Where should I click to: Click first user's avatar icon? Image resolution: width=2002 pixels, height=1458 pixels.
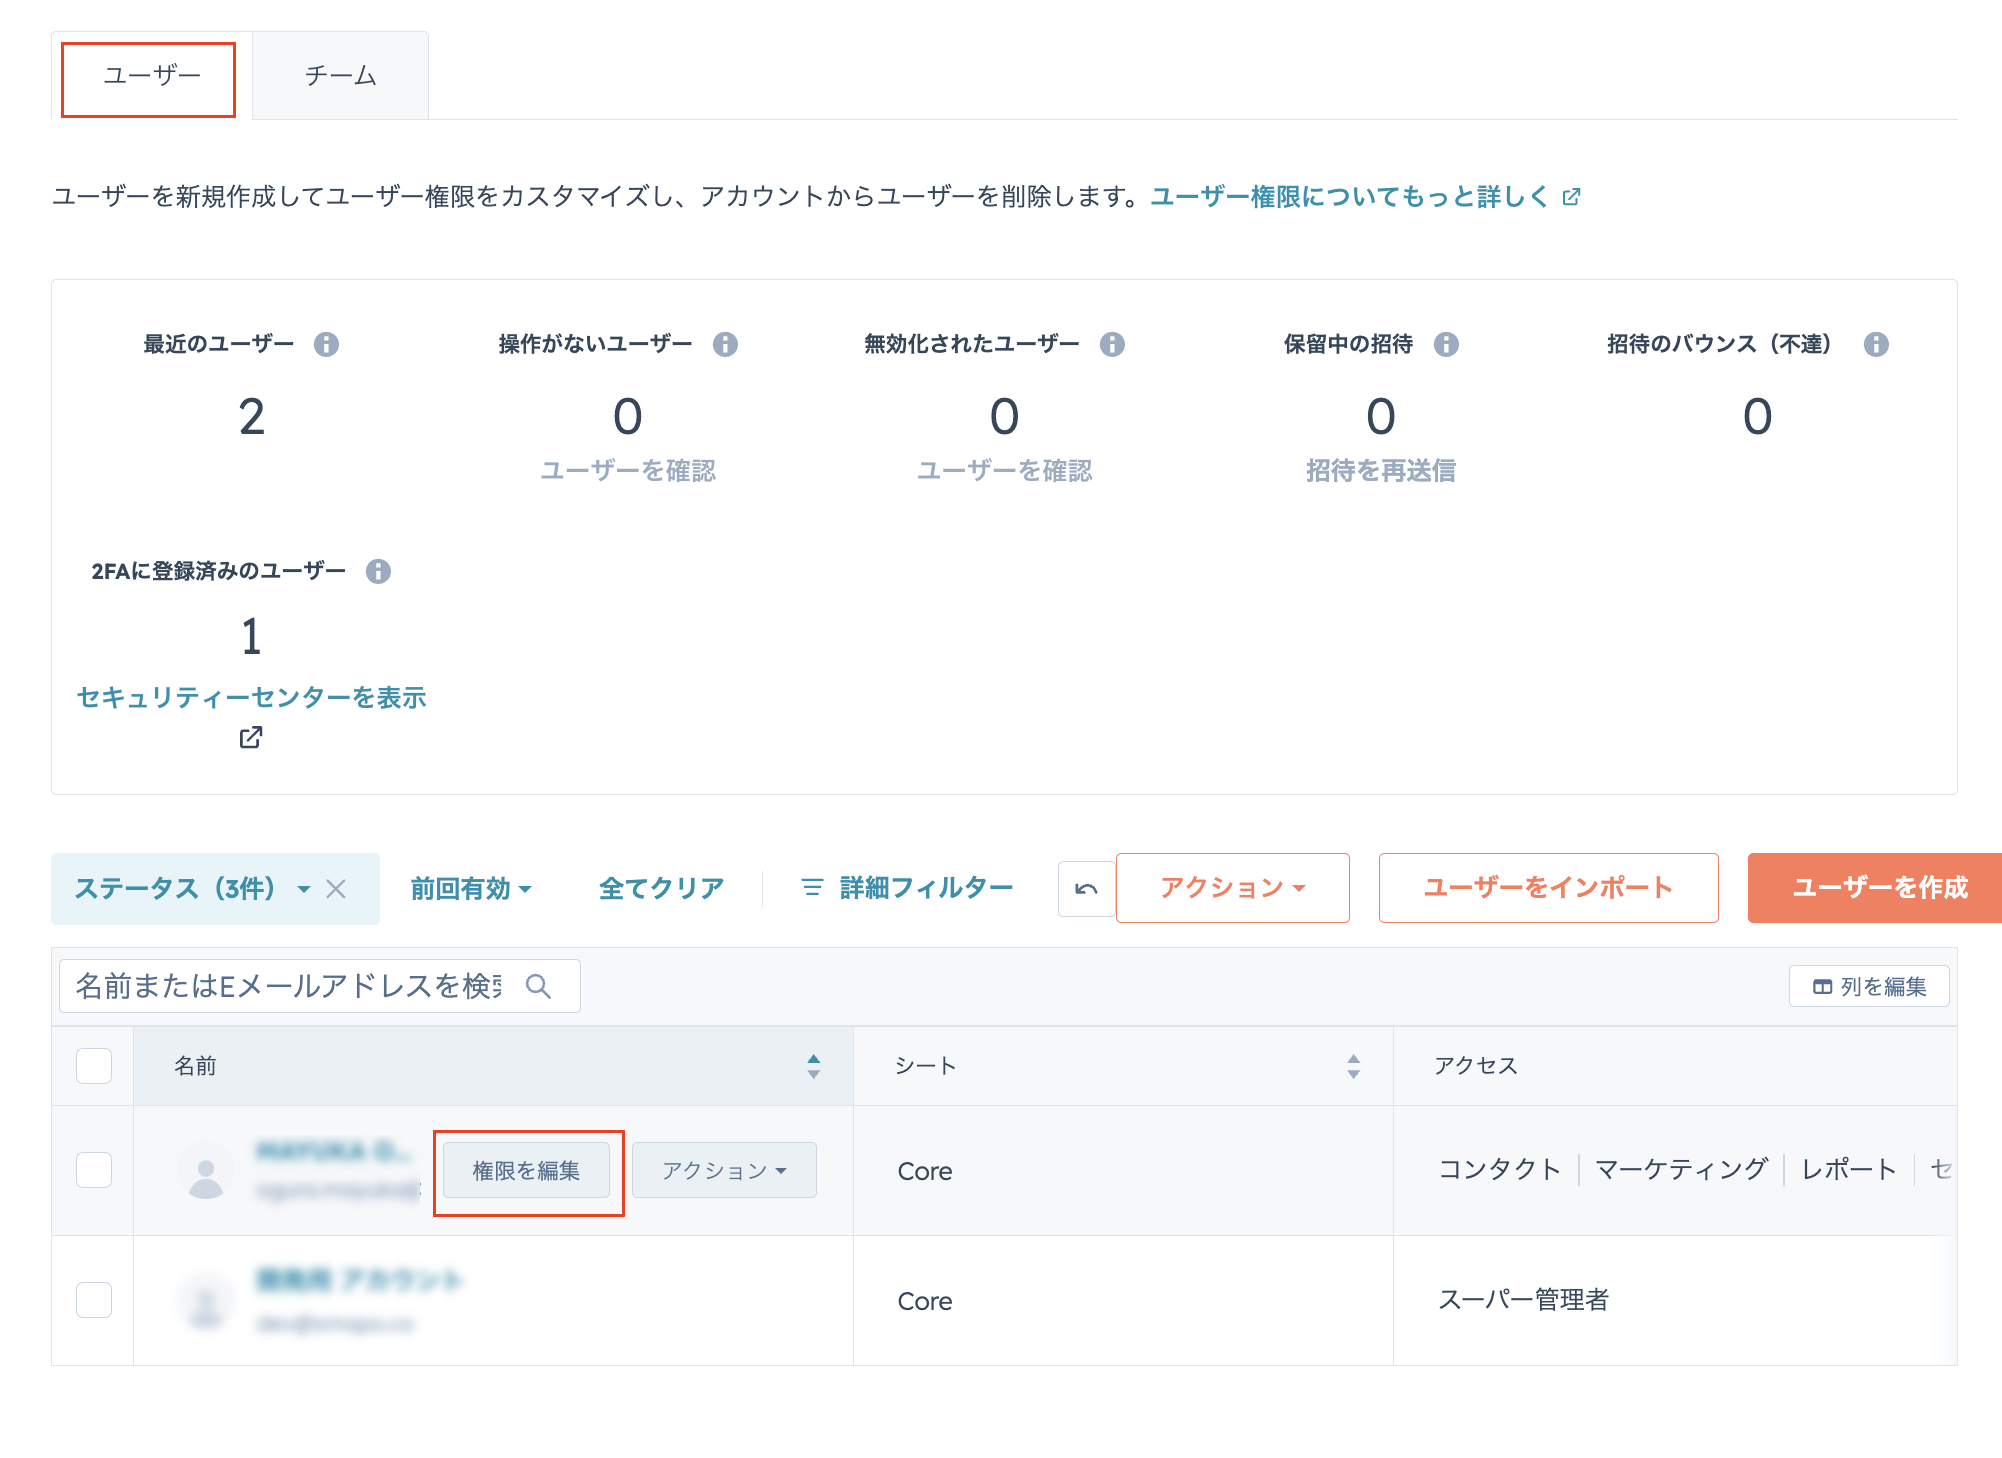[206, 1171]
